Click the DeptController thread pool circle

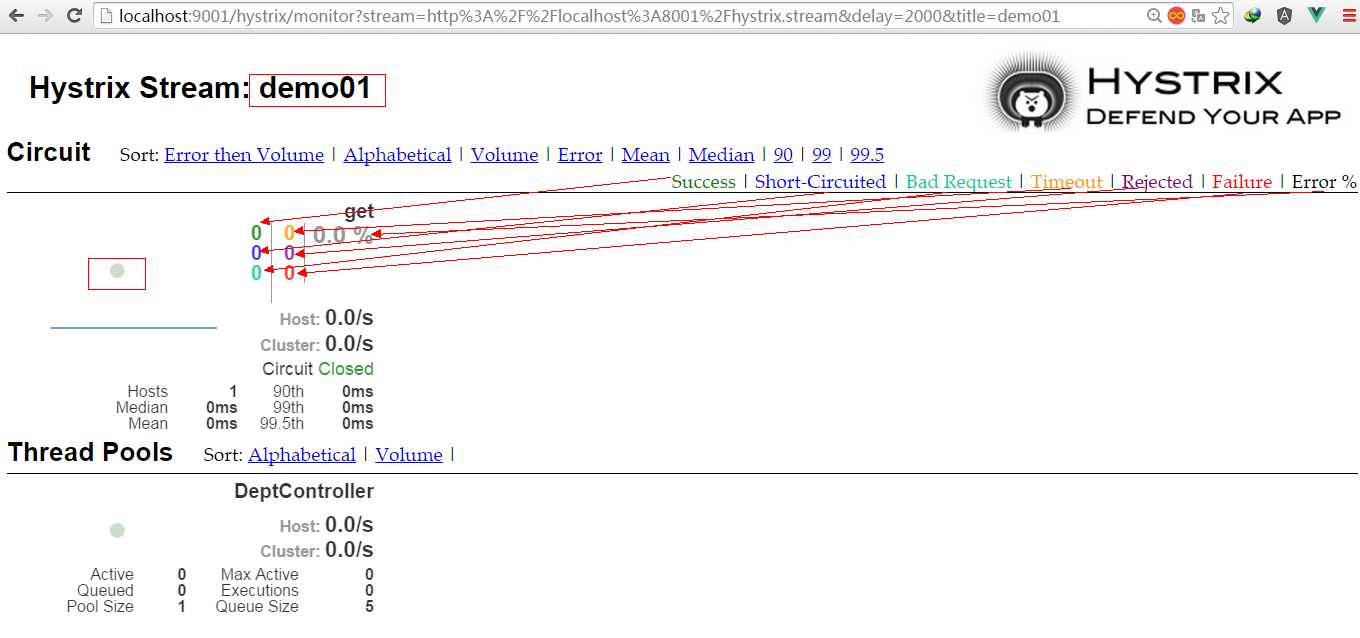tap(117, 530)
